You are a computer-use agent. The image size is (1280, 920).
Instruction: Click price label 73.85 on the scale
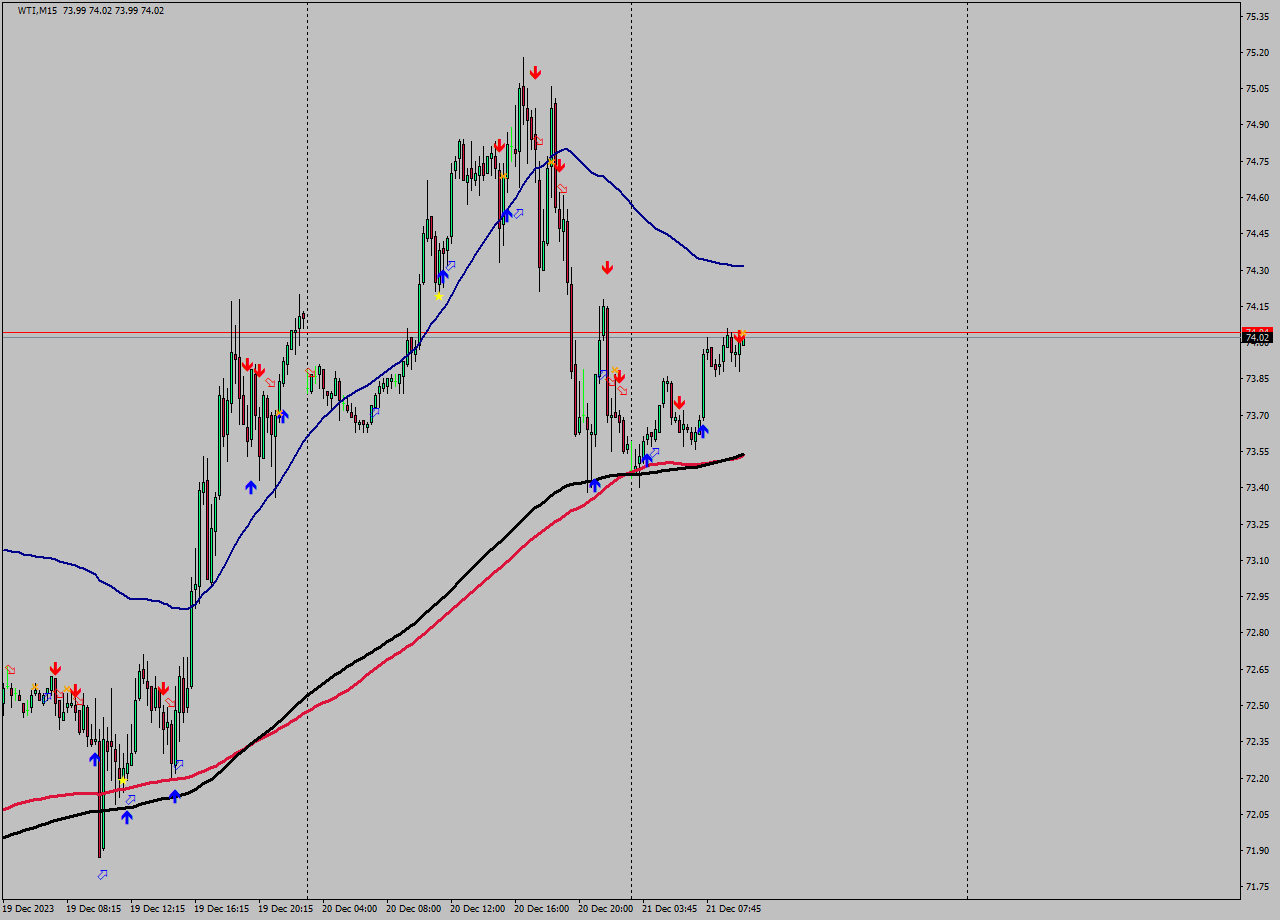(1257, 379)
